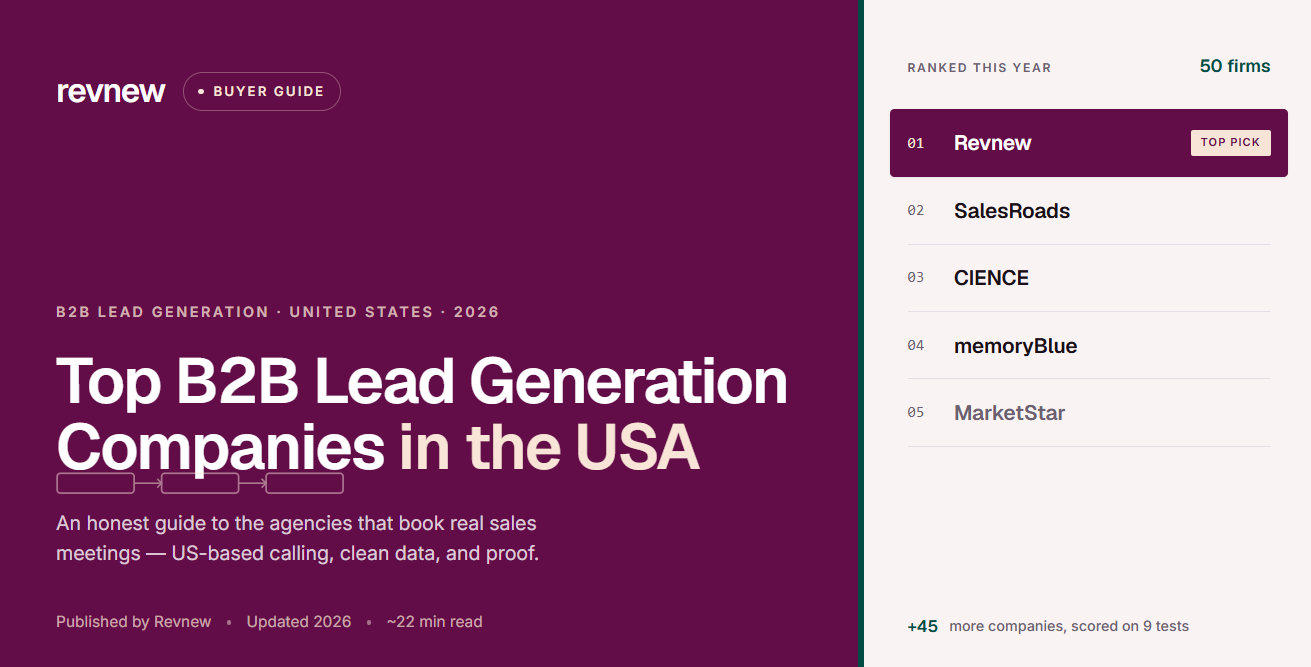Select SalesRoads in the ranking list
Viewport: 1311px width, 667px height.
[x=1012, y=211]
